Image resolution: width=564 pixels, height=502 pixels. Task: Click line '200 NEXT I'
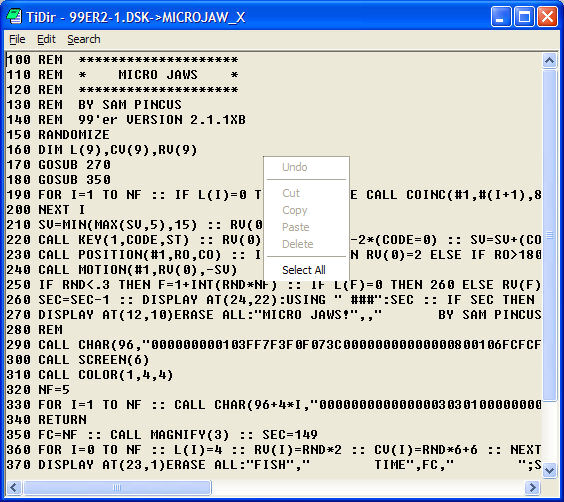[46, 210]
